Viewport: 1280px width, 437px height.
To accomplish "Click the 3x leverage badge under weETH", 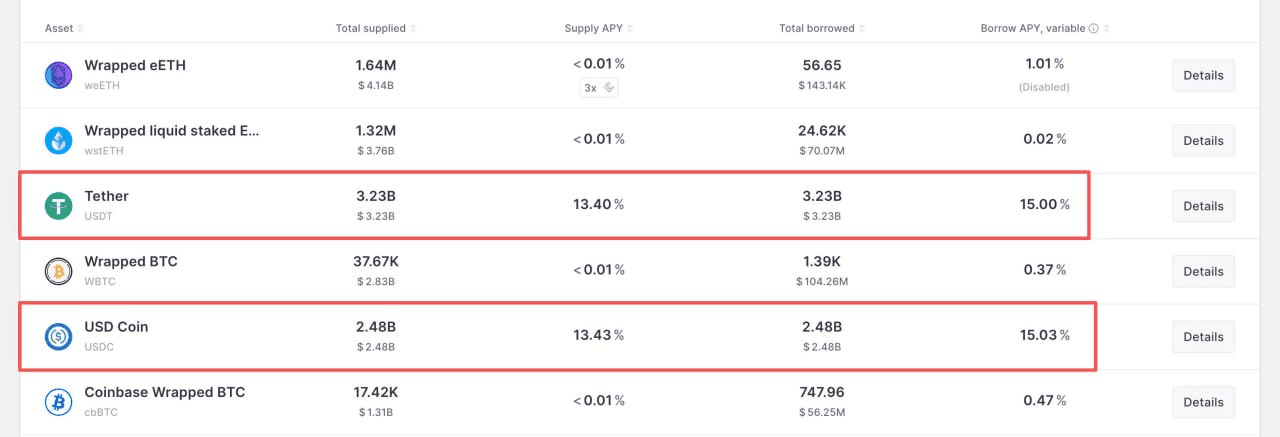I will tap(599, 88).
